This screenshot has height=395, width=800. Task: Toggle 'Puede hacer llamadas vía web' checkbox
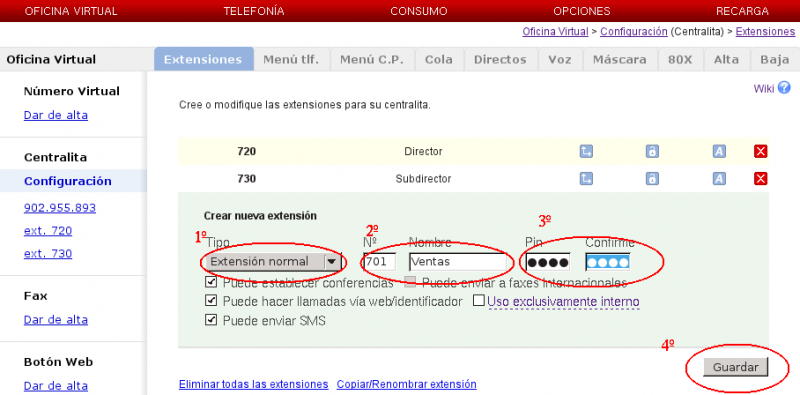pyautogui.click(x=211, y=301)
